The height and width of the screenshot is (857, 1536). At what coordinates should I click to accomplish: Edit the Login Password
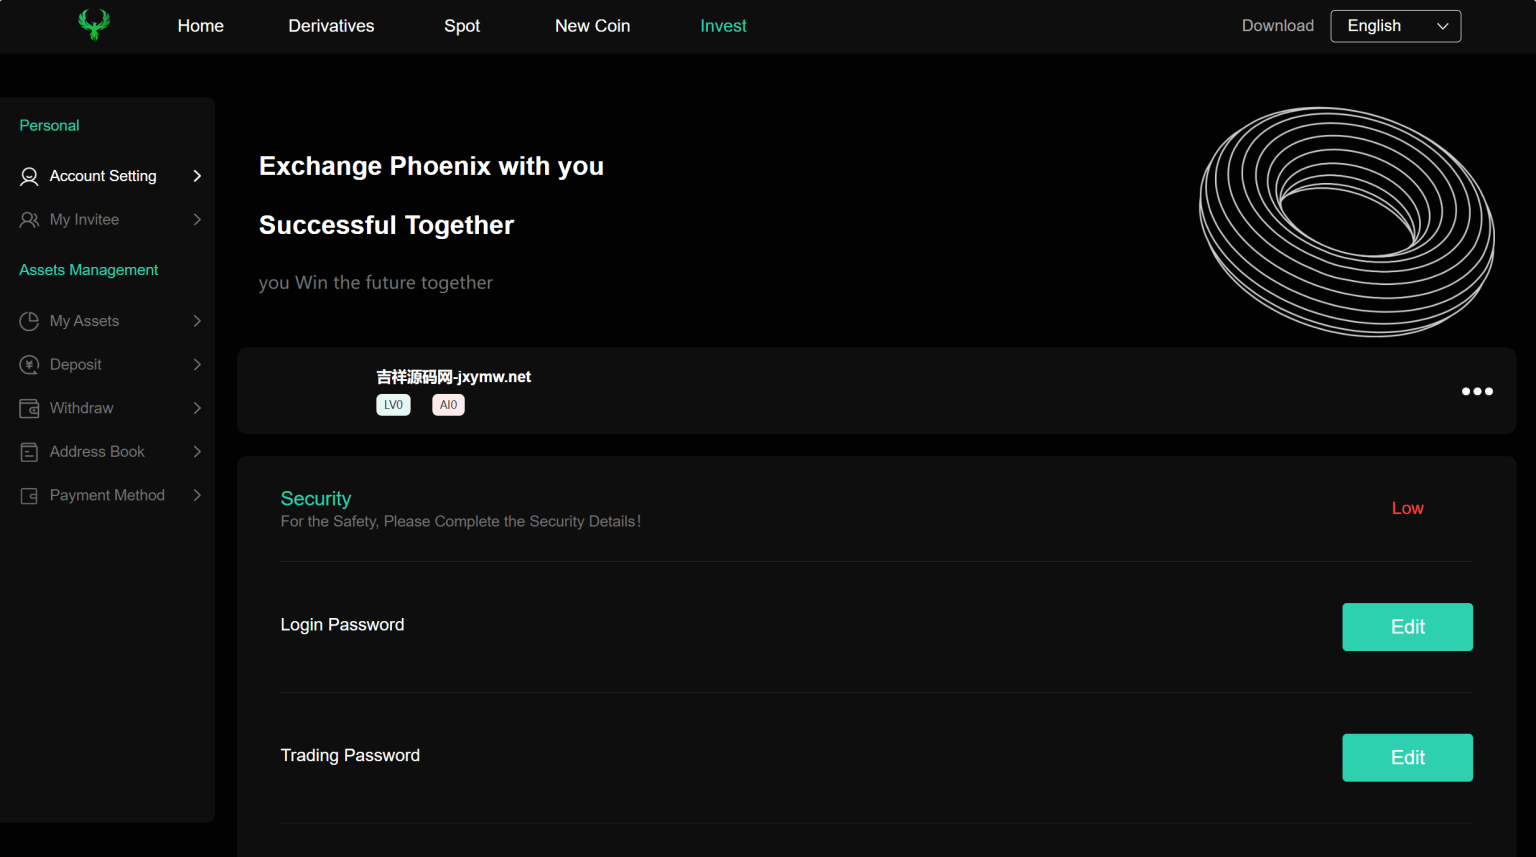[1407, 627]
